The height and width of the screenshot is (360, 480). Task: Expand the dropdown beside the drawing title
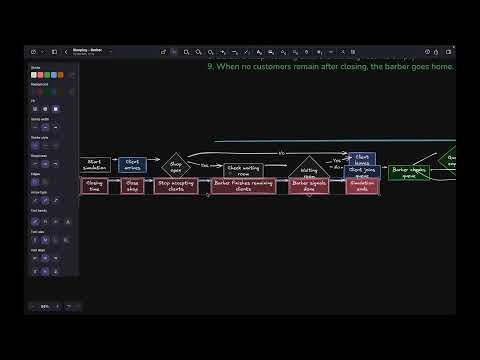tap(110, 52)
